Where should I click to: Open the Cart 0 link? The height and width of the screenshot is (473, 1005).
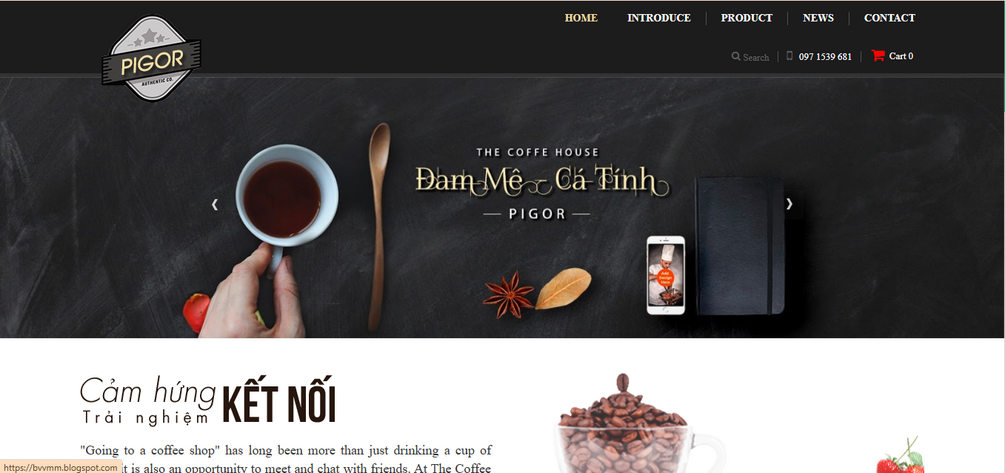point(901,56)
